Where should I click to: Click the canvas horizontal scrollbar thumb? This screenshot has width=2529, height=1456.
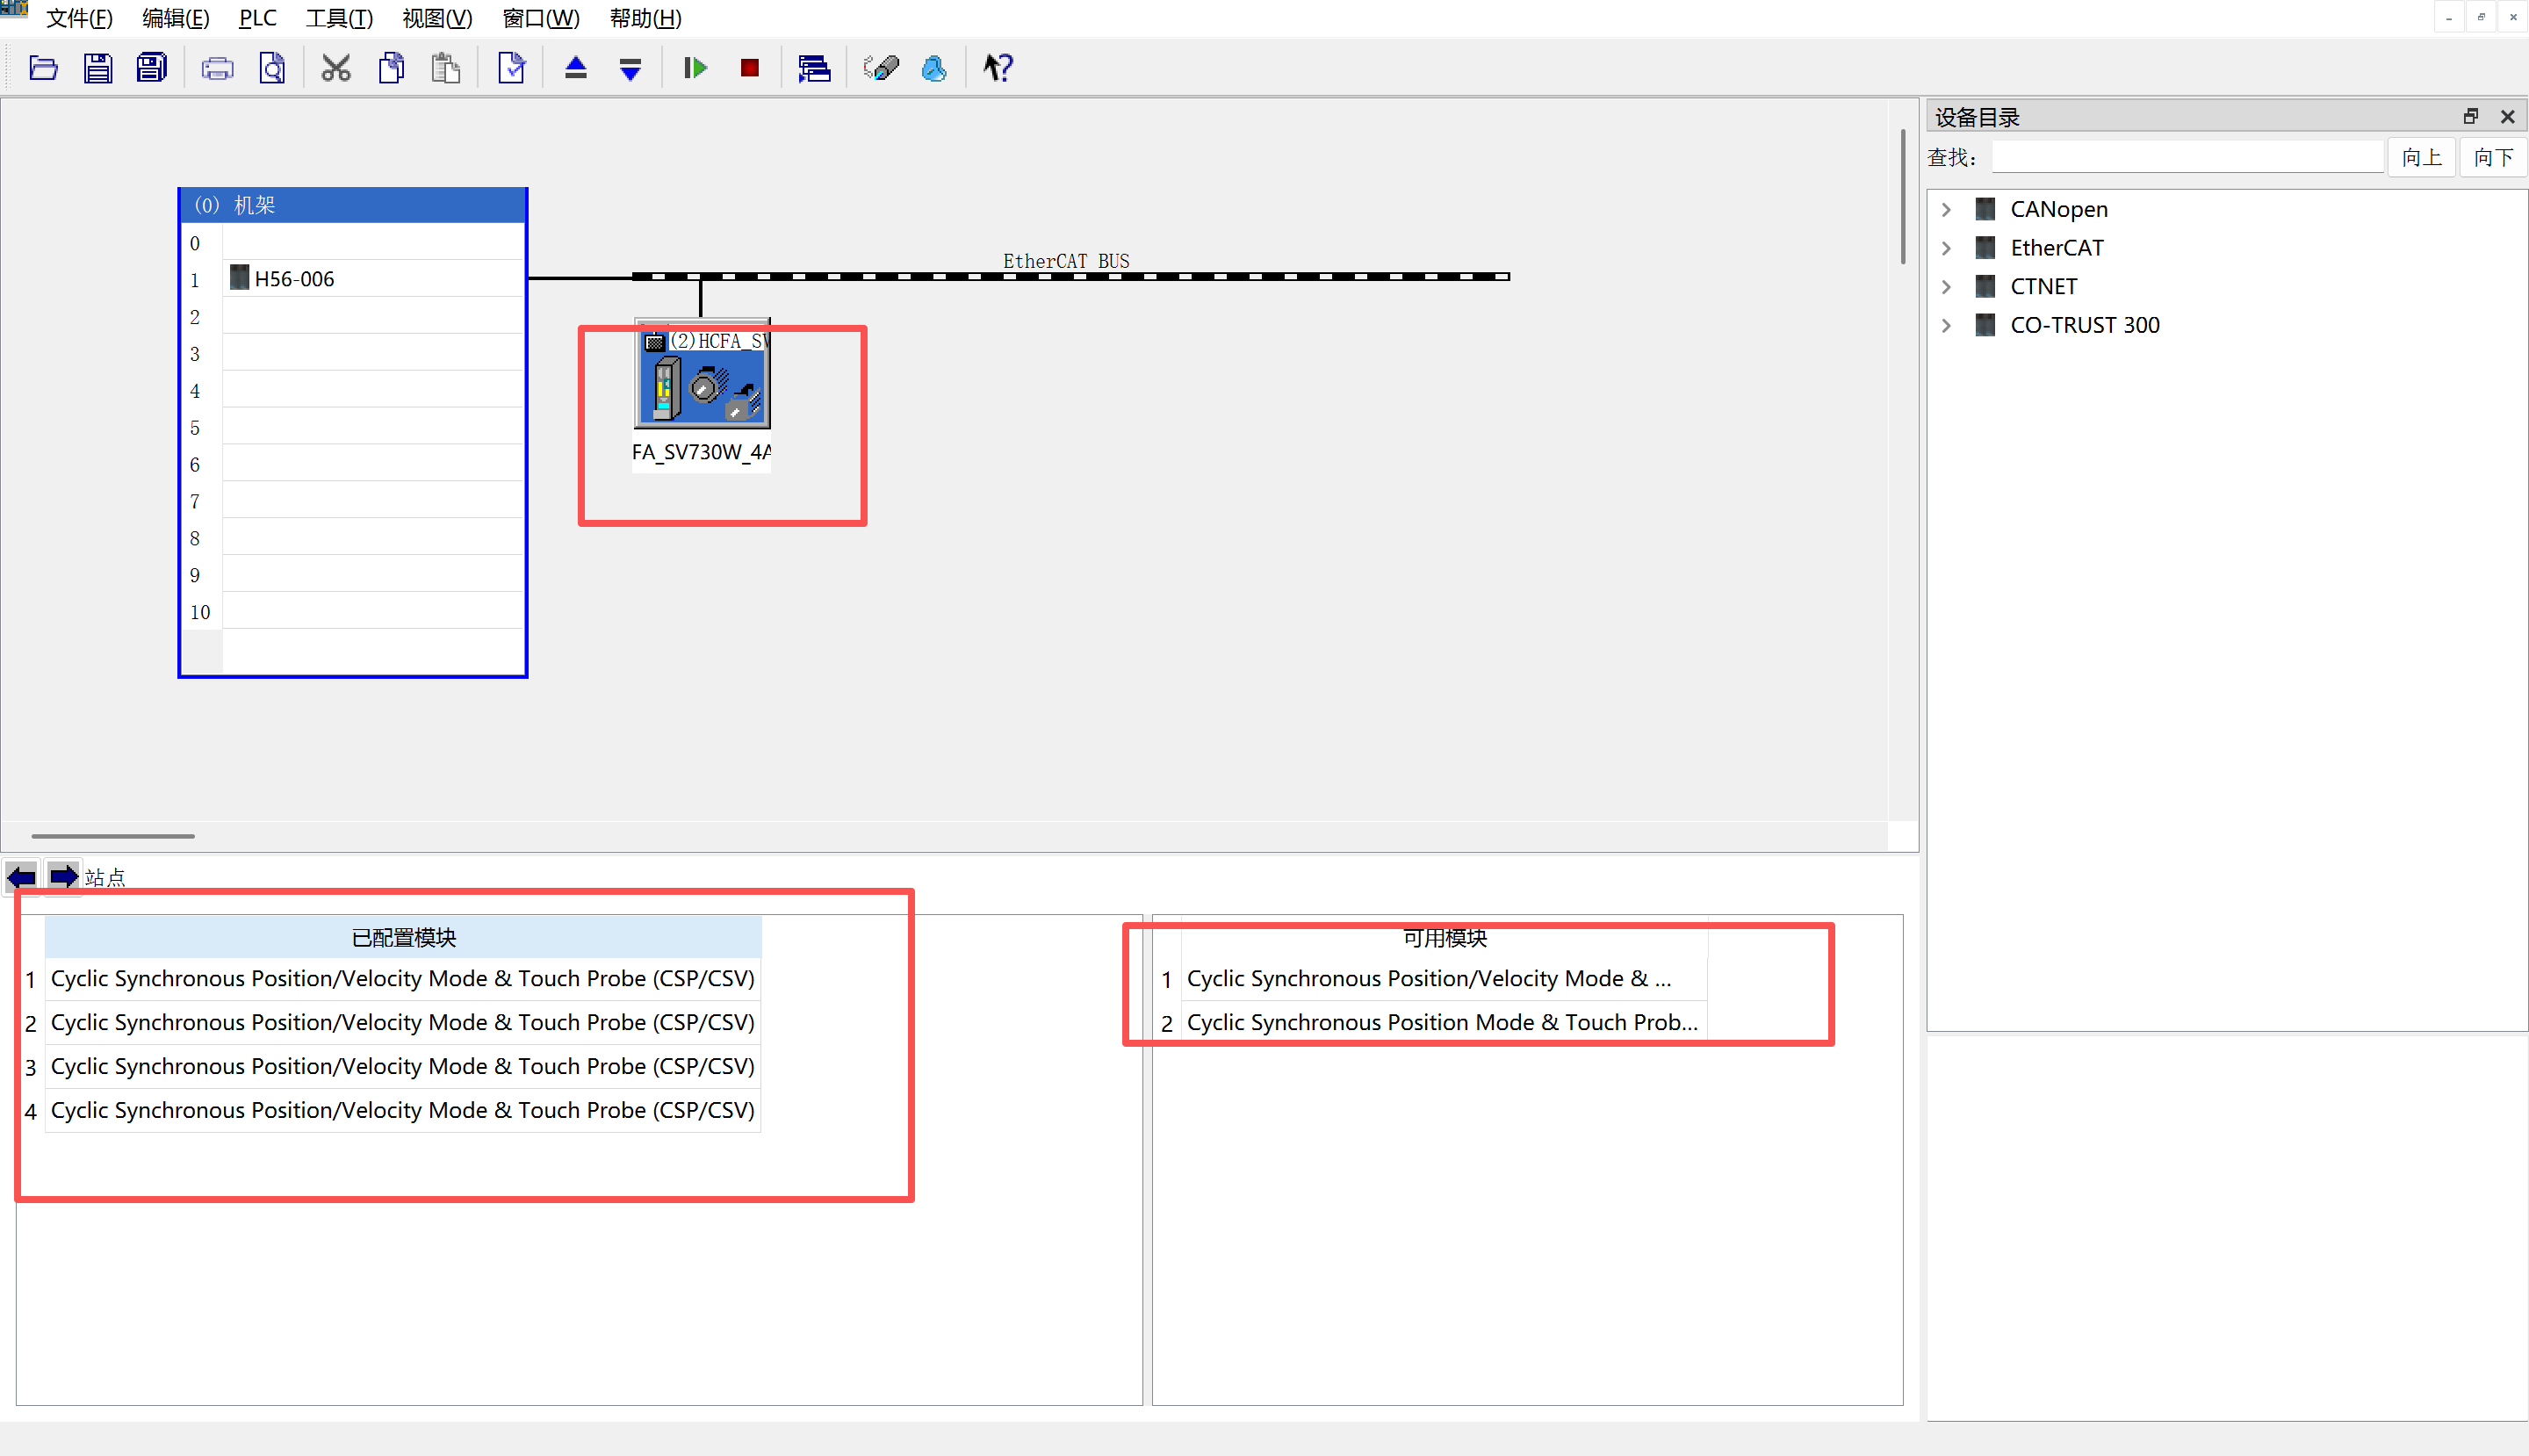[x=113, y=836]
